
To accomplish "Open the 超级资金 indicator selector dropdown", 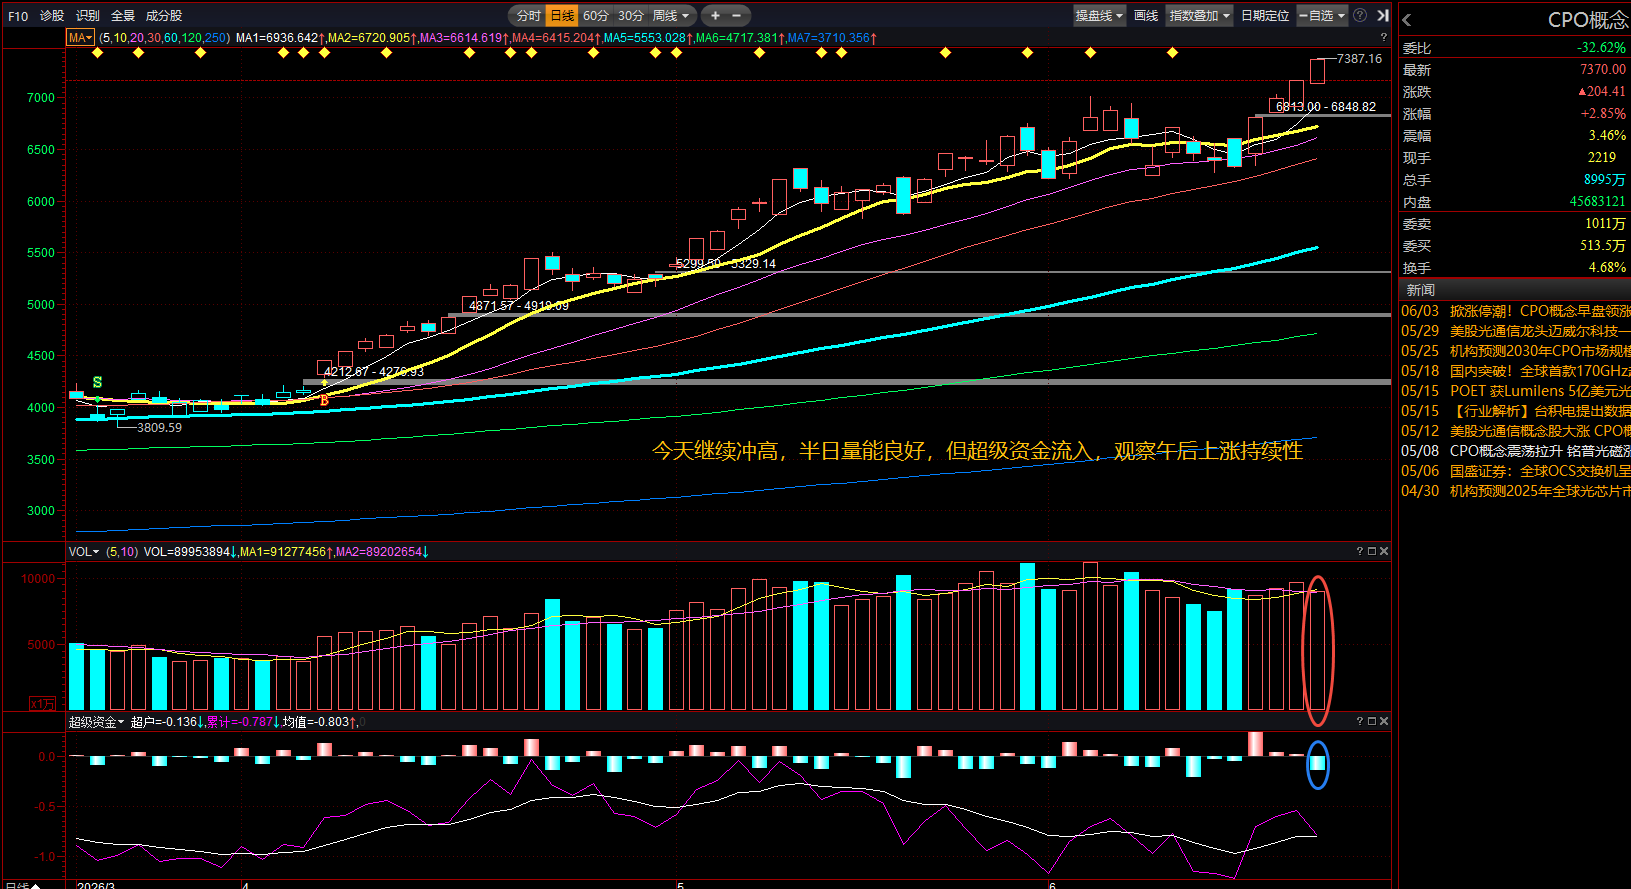I will click(97, 721).
